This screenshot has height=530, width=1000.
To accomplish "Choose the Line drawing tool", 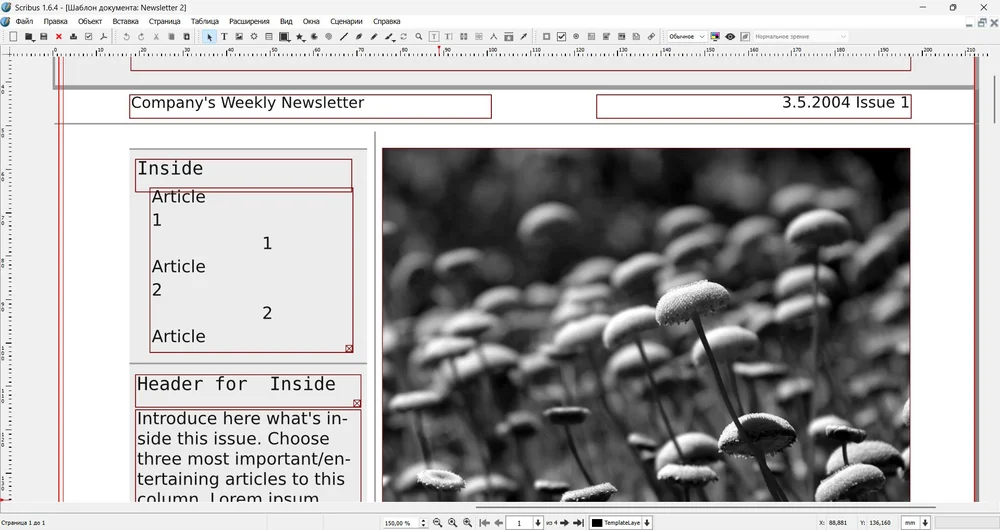I will click(344, 37).
